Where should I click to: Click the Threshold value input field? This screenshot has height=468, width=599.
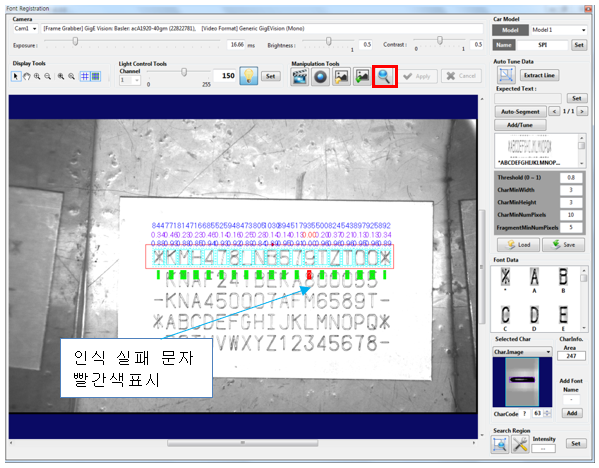571,178
